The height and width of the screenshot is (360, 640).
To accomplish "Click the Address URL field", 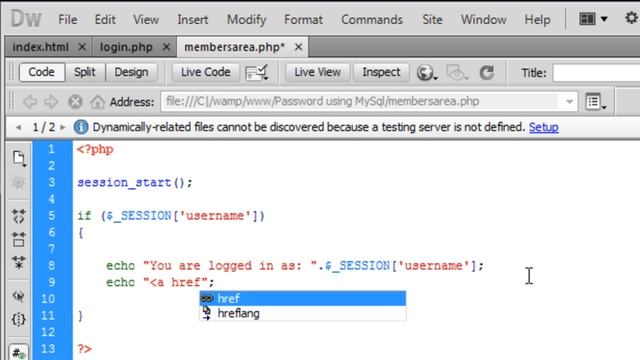I will point(361,102).
